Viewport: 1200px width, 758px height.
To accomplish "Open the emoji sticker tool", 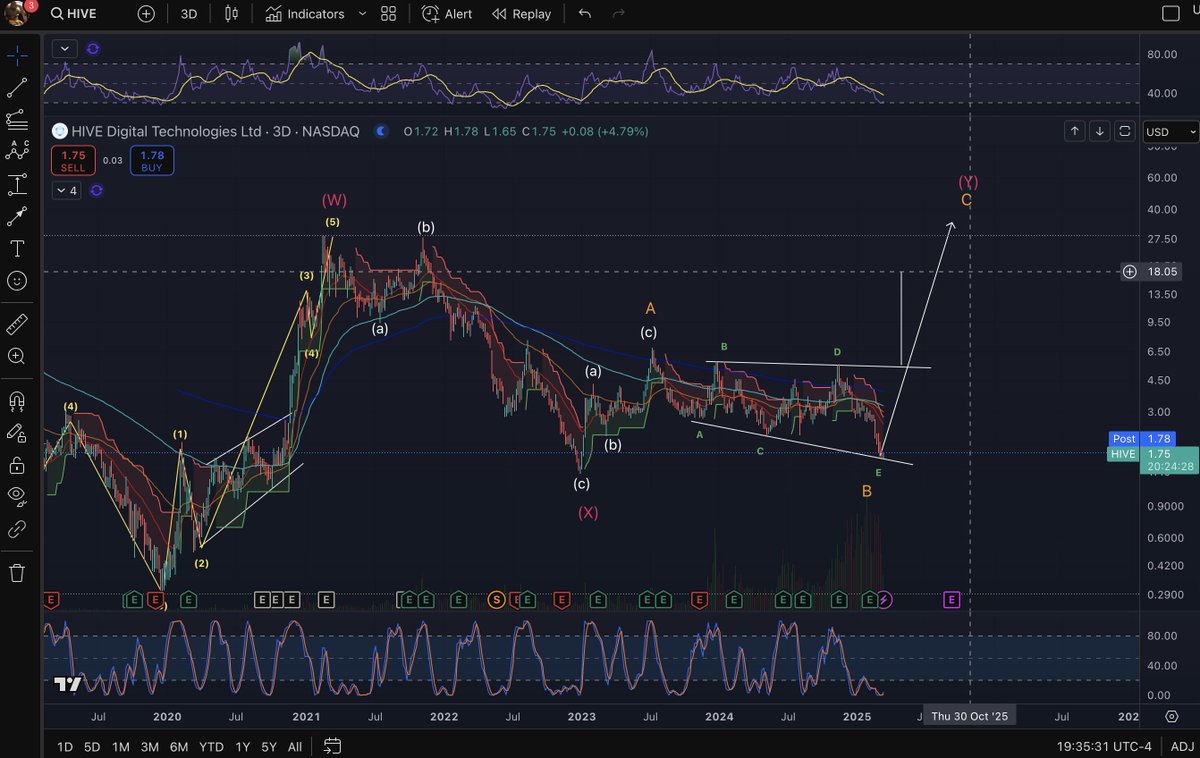I will pos(16,281).
